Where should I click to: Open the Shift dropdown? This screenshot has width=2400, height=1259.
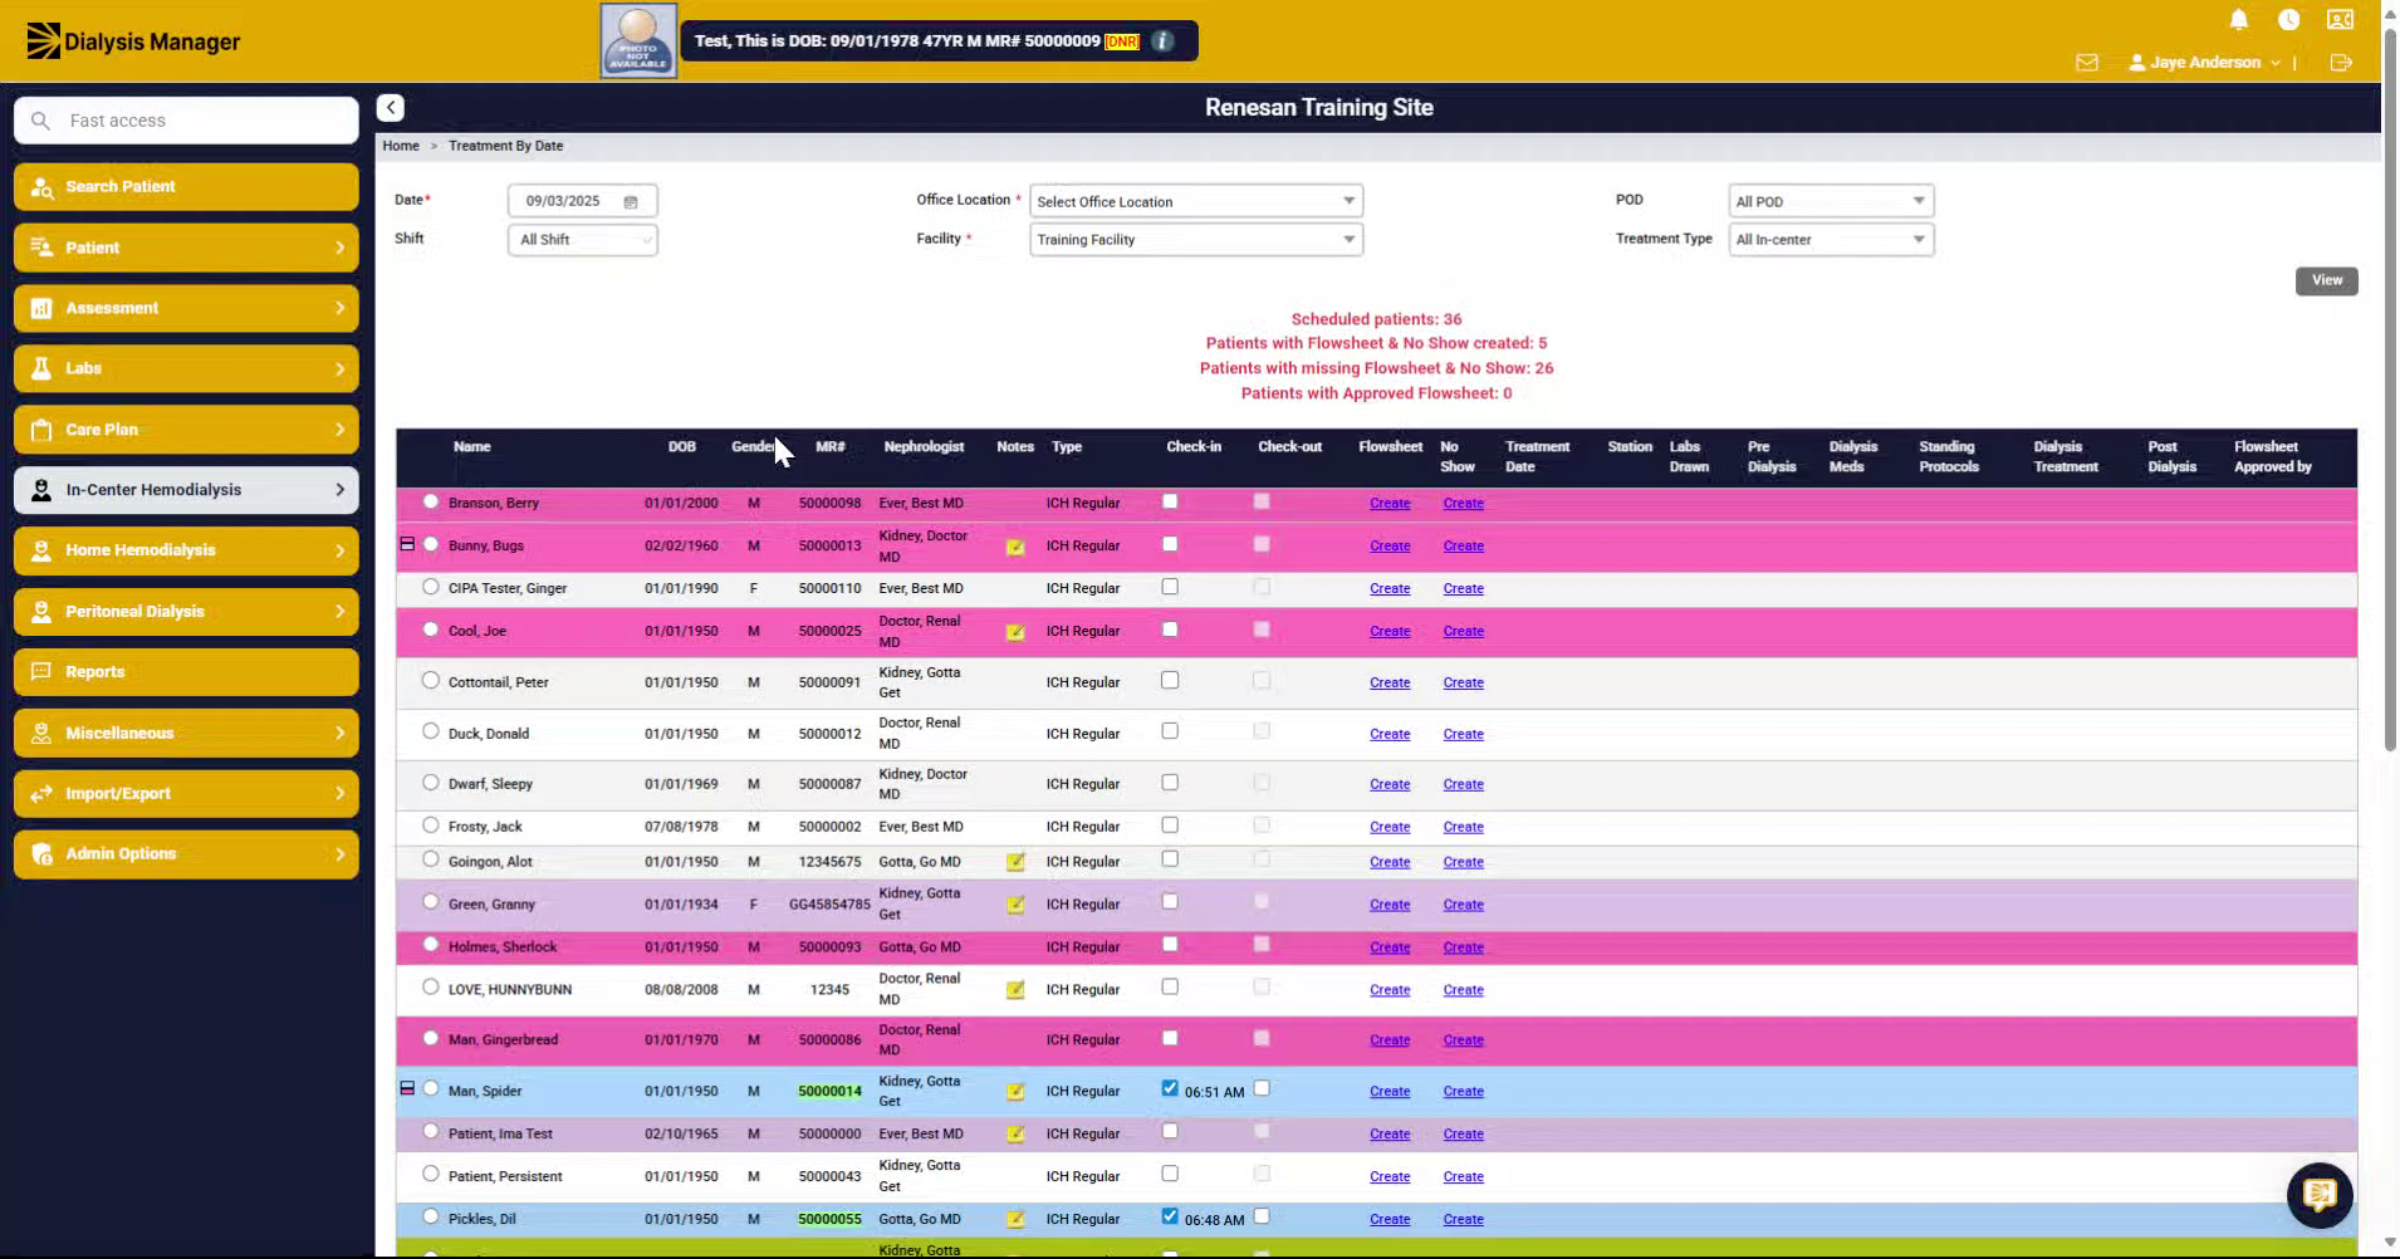[582, 239]
